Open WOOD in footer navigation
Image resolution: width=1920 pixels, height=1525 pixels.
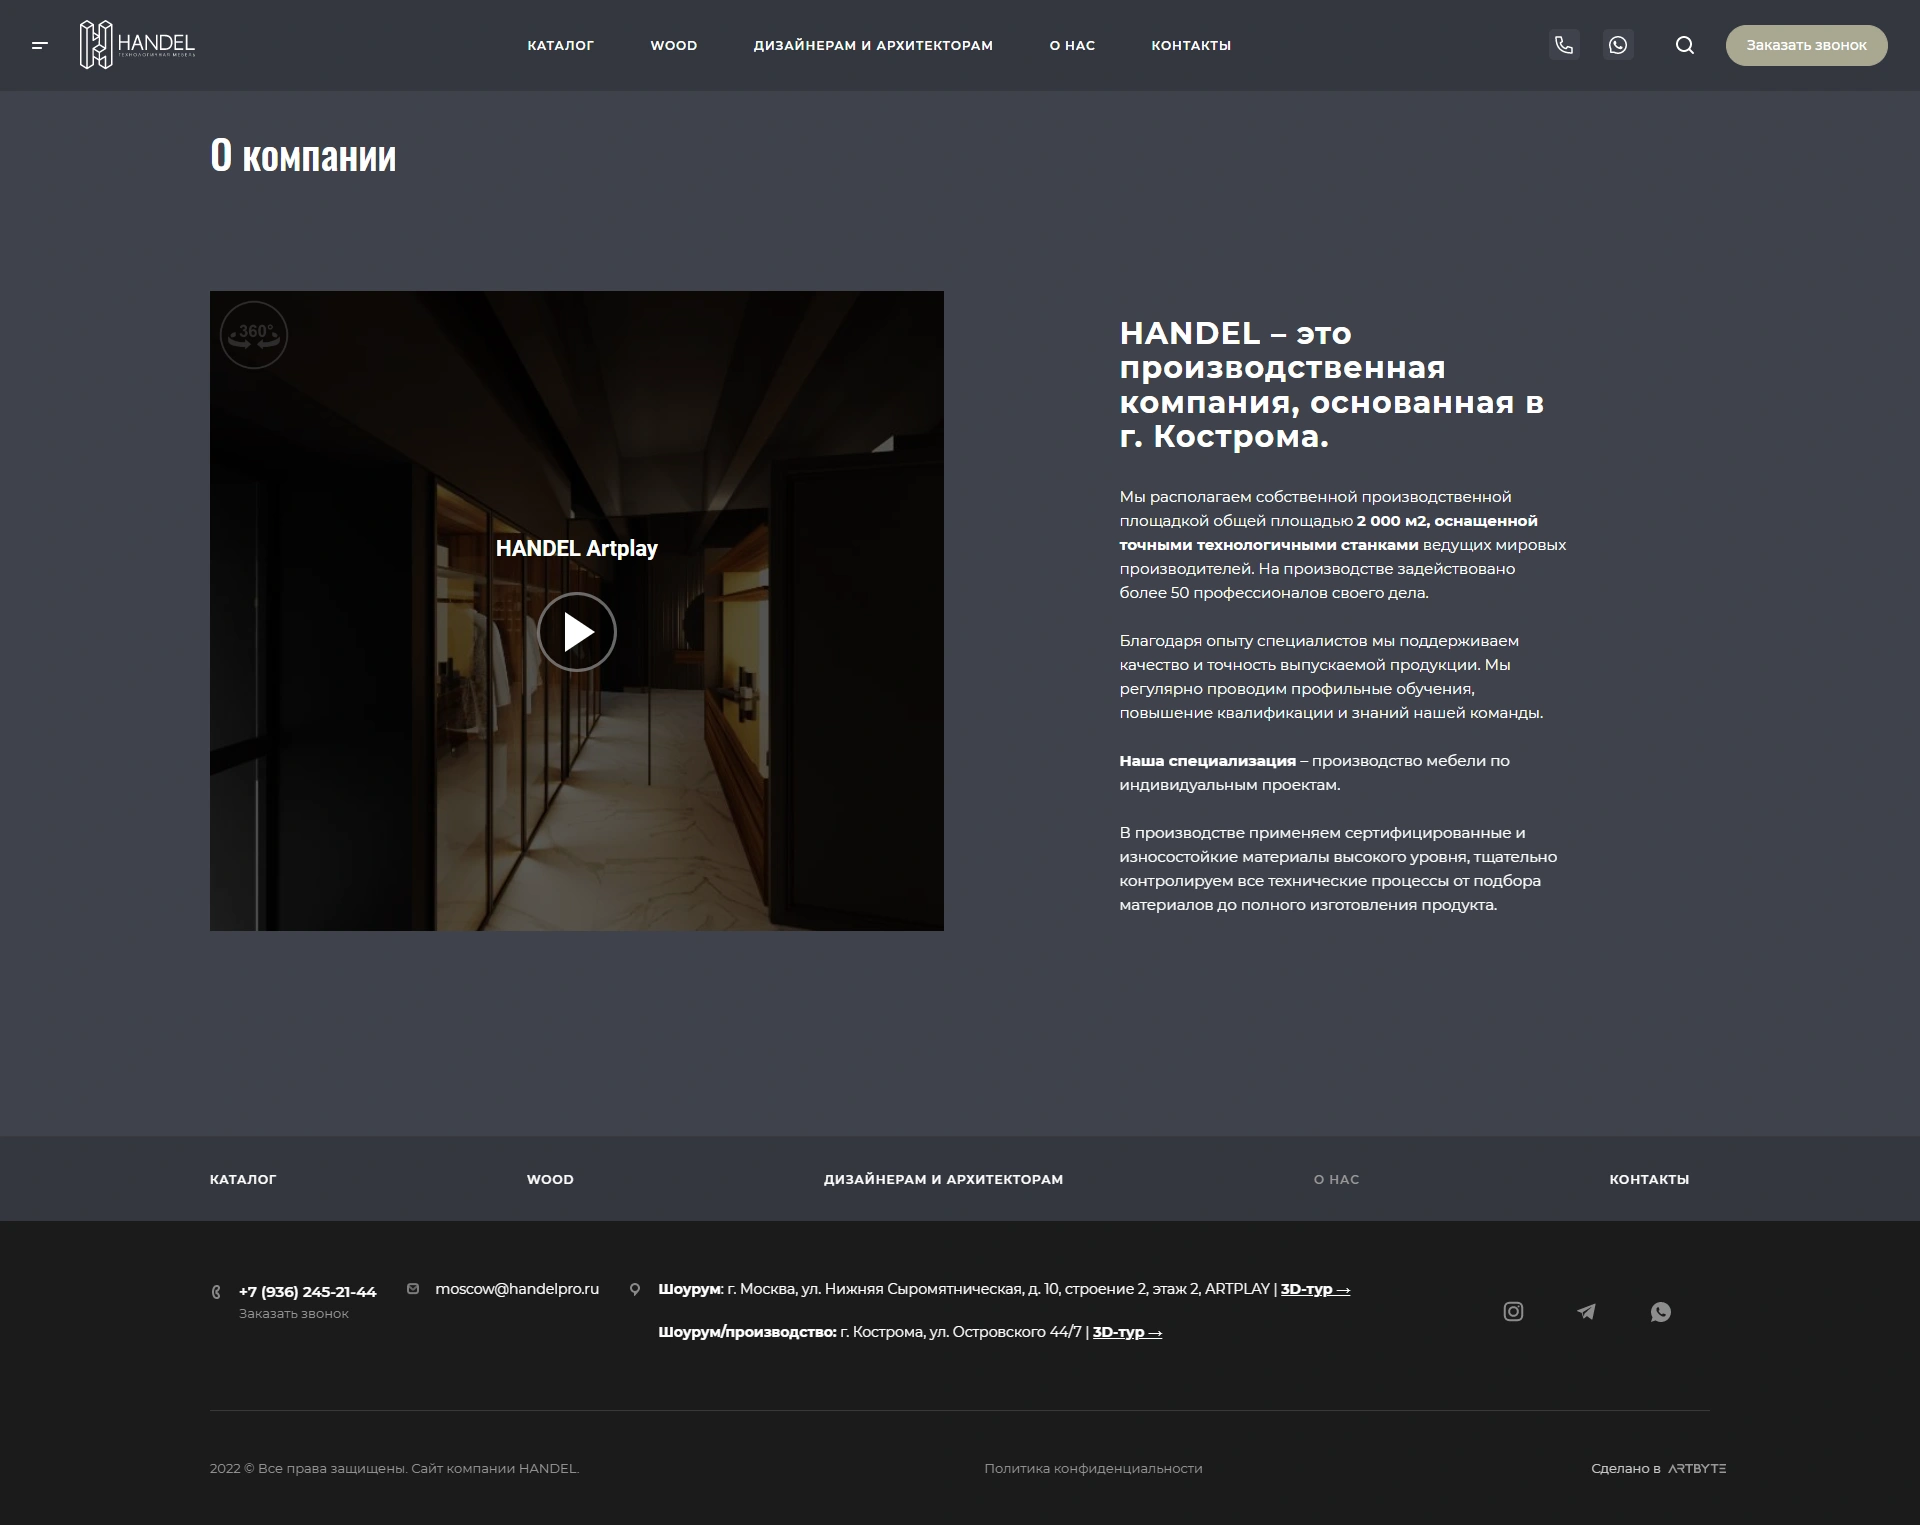[550, 1179]
